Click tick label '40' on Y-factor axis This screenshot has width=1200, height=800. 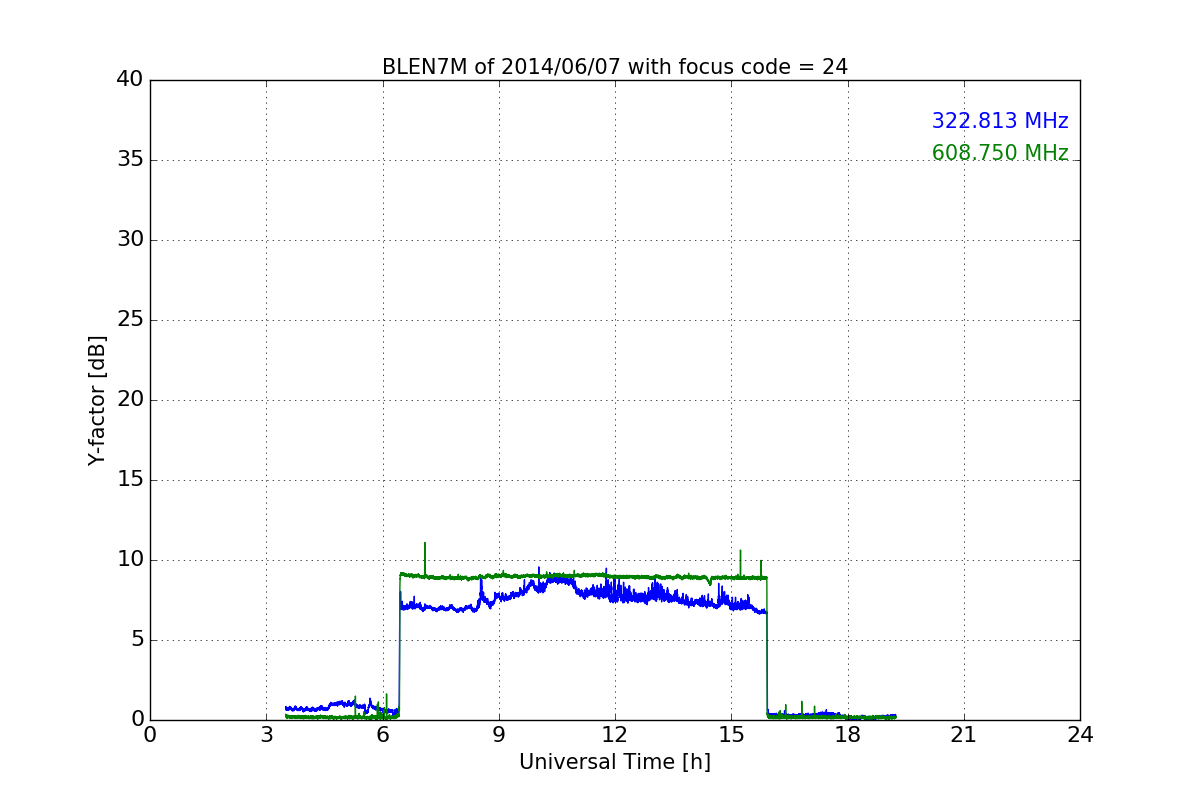pos(130,80)
